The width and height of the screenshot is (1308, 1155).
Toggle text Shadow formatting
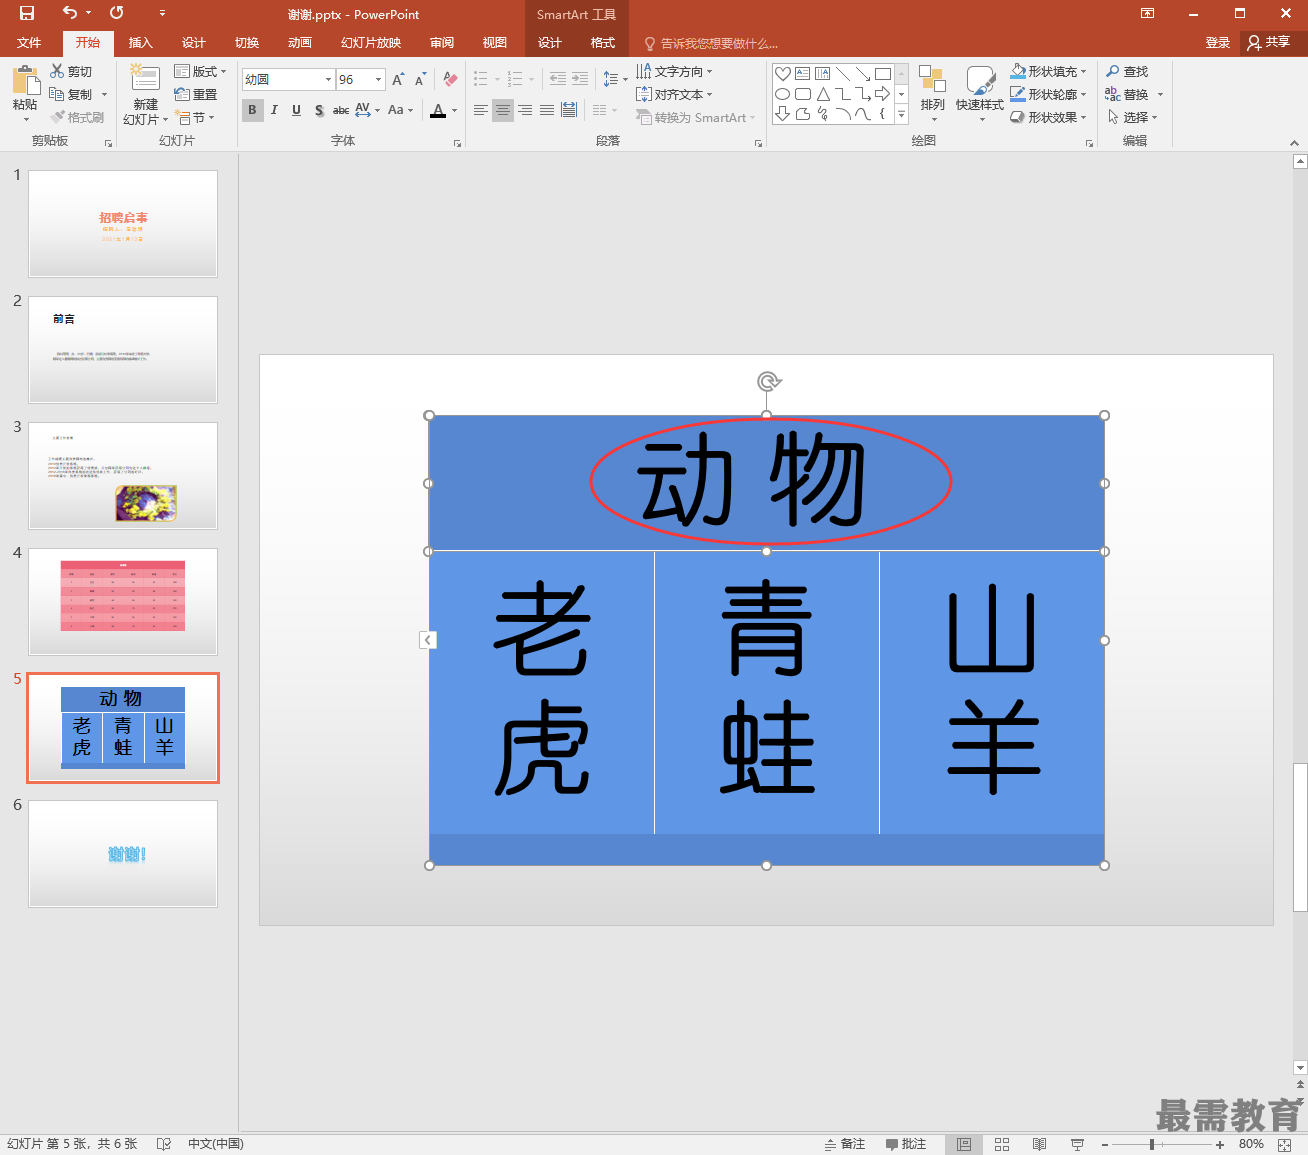tap(319, 110)
